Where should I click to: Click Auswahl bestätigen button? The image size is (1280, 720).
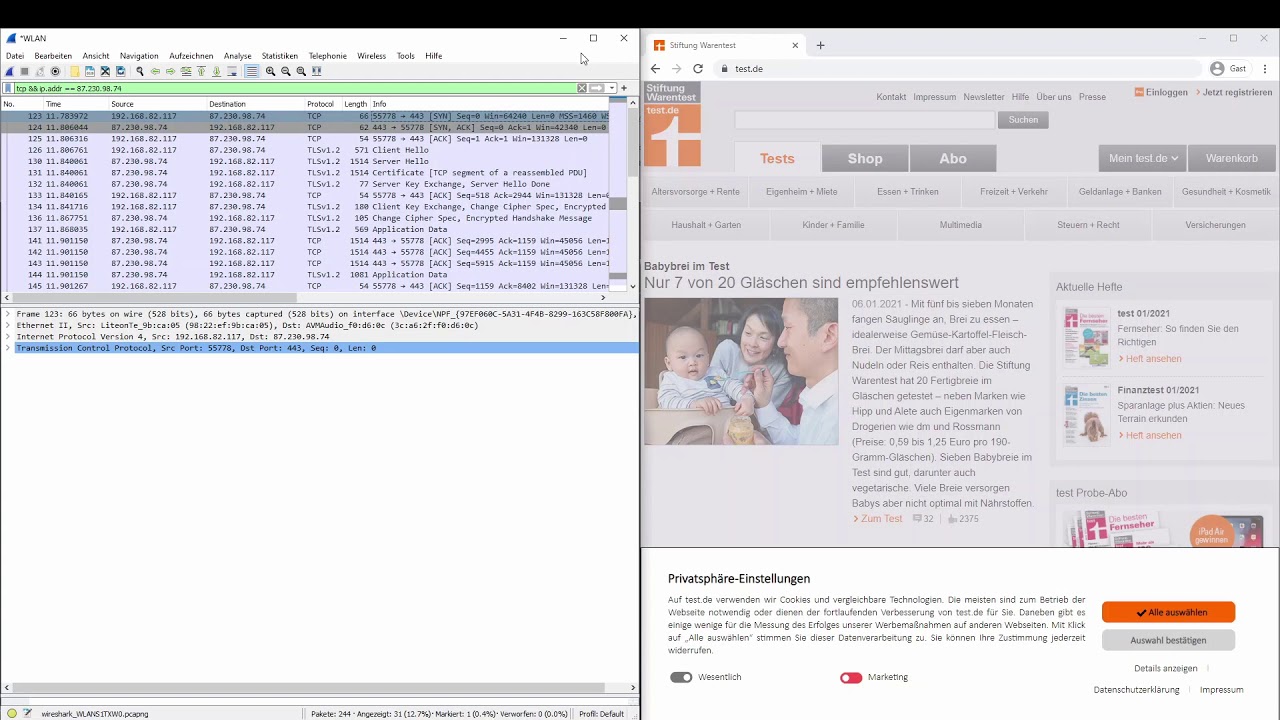click(1168, 640)
